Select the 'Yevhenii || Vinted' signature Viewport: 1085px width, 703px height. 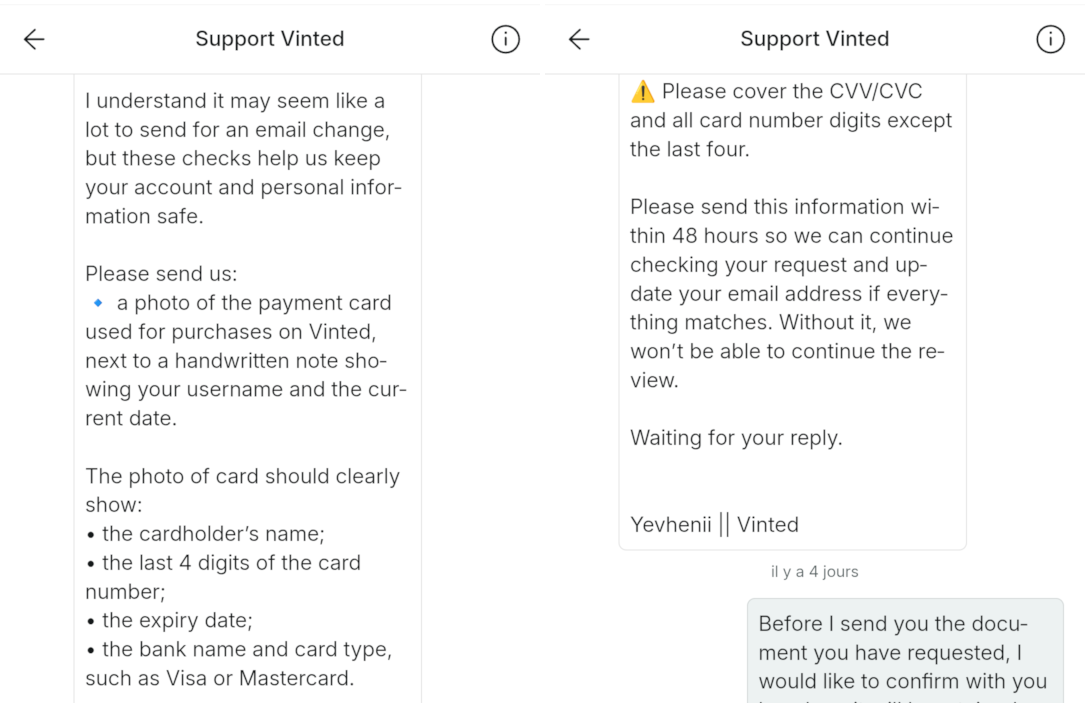click(x=714, y=524)
